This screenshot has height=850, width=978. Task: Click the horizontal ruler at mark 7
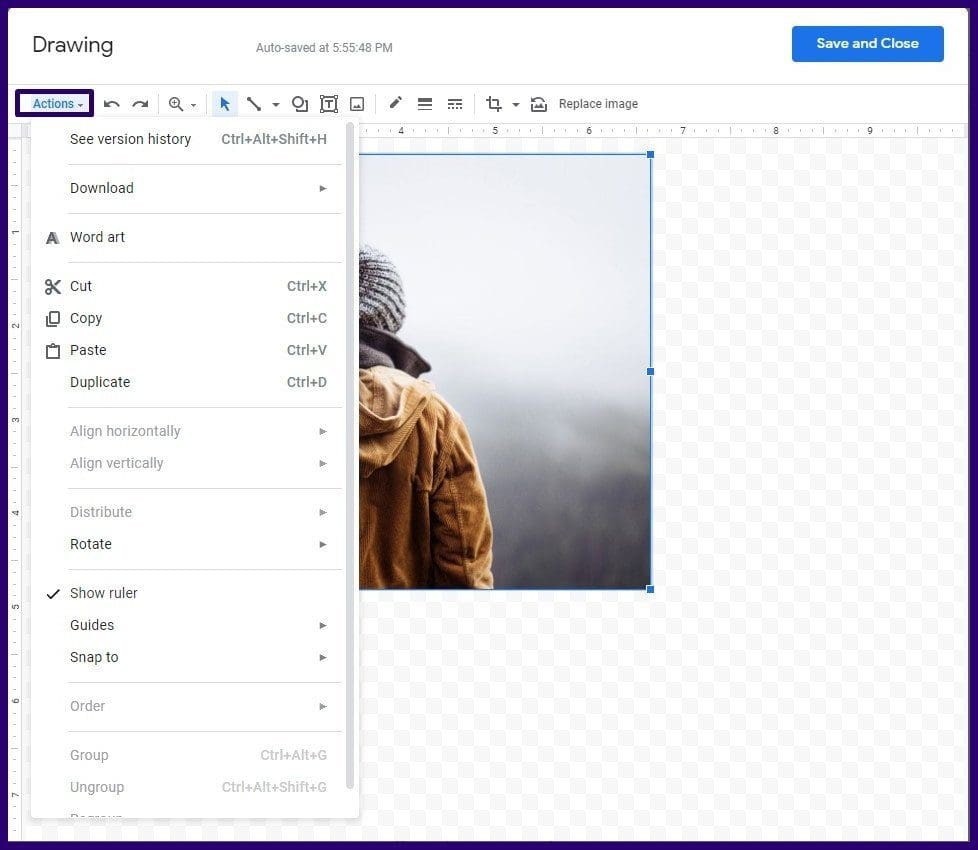pyautogui.click(x=682, y=131)
